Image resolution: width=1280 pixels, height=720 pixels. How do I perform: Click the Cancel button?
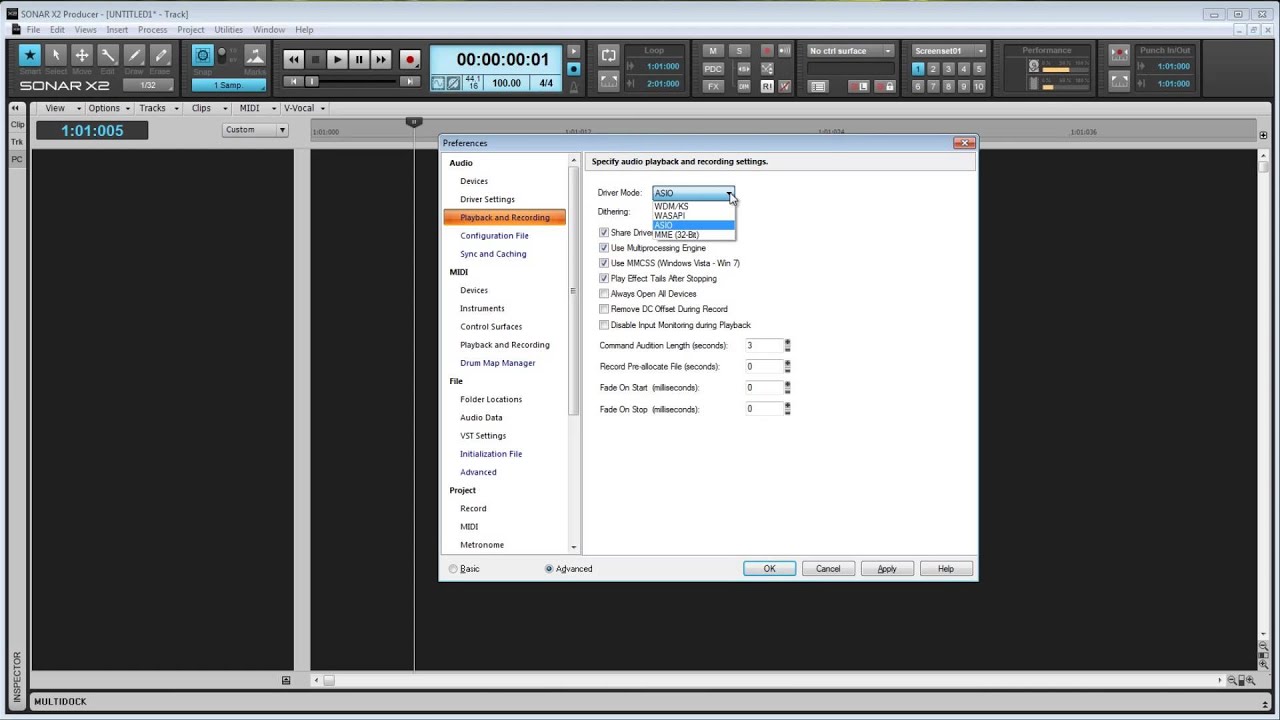(x=828, y=569)
